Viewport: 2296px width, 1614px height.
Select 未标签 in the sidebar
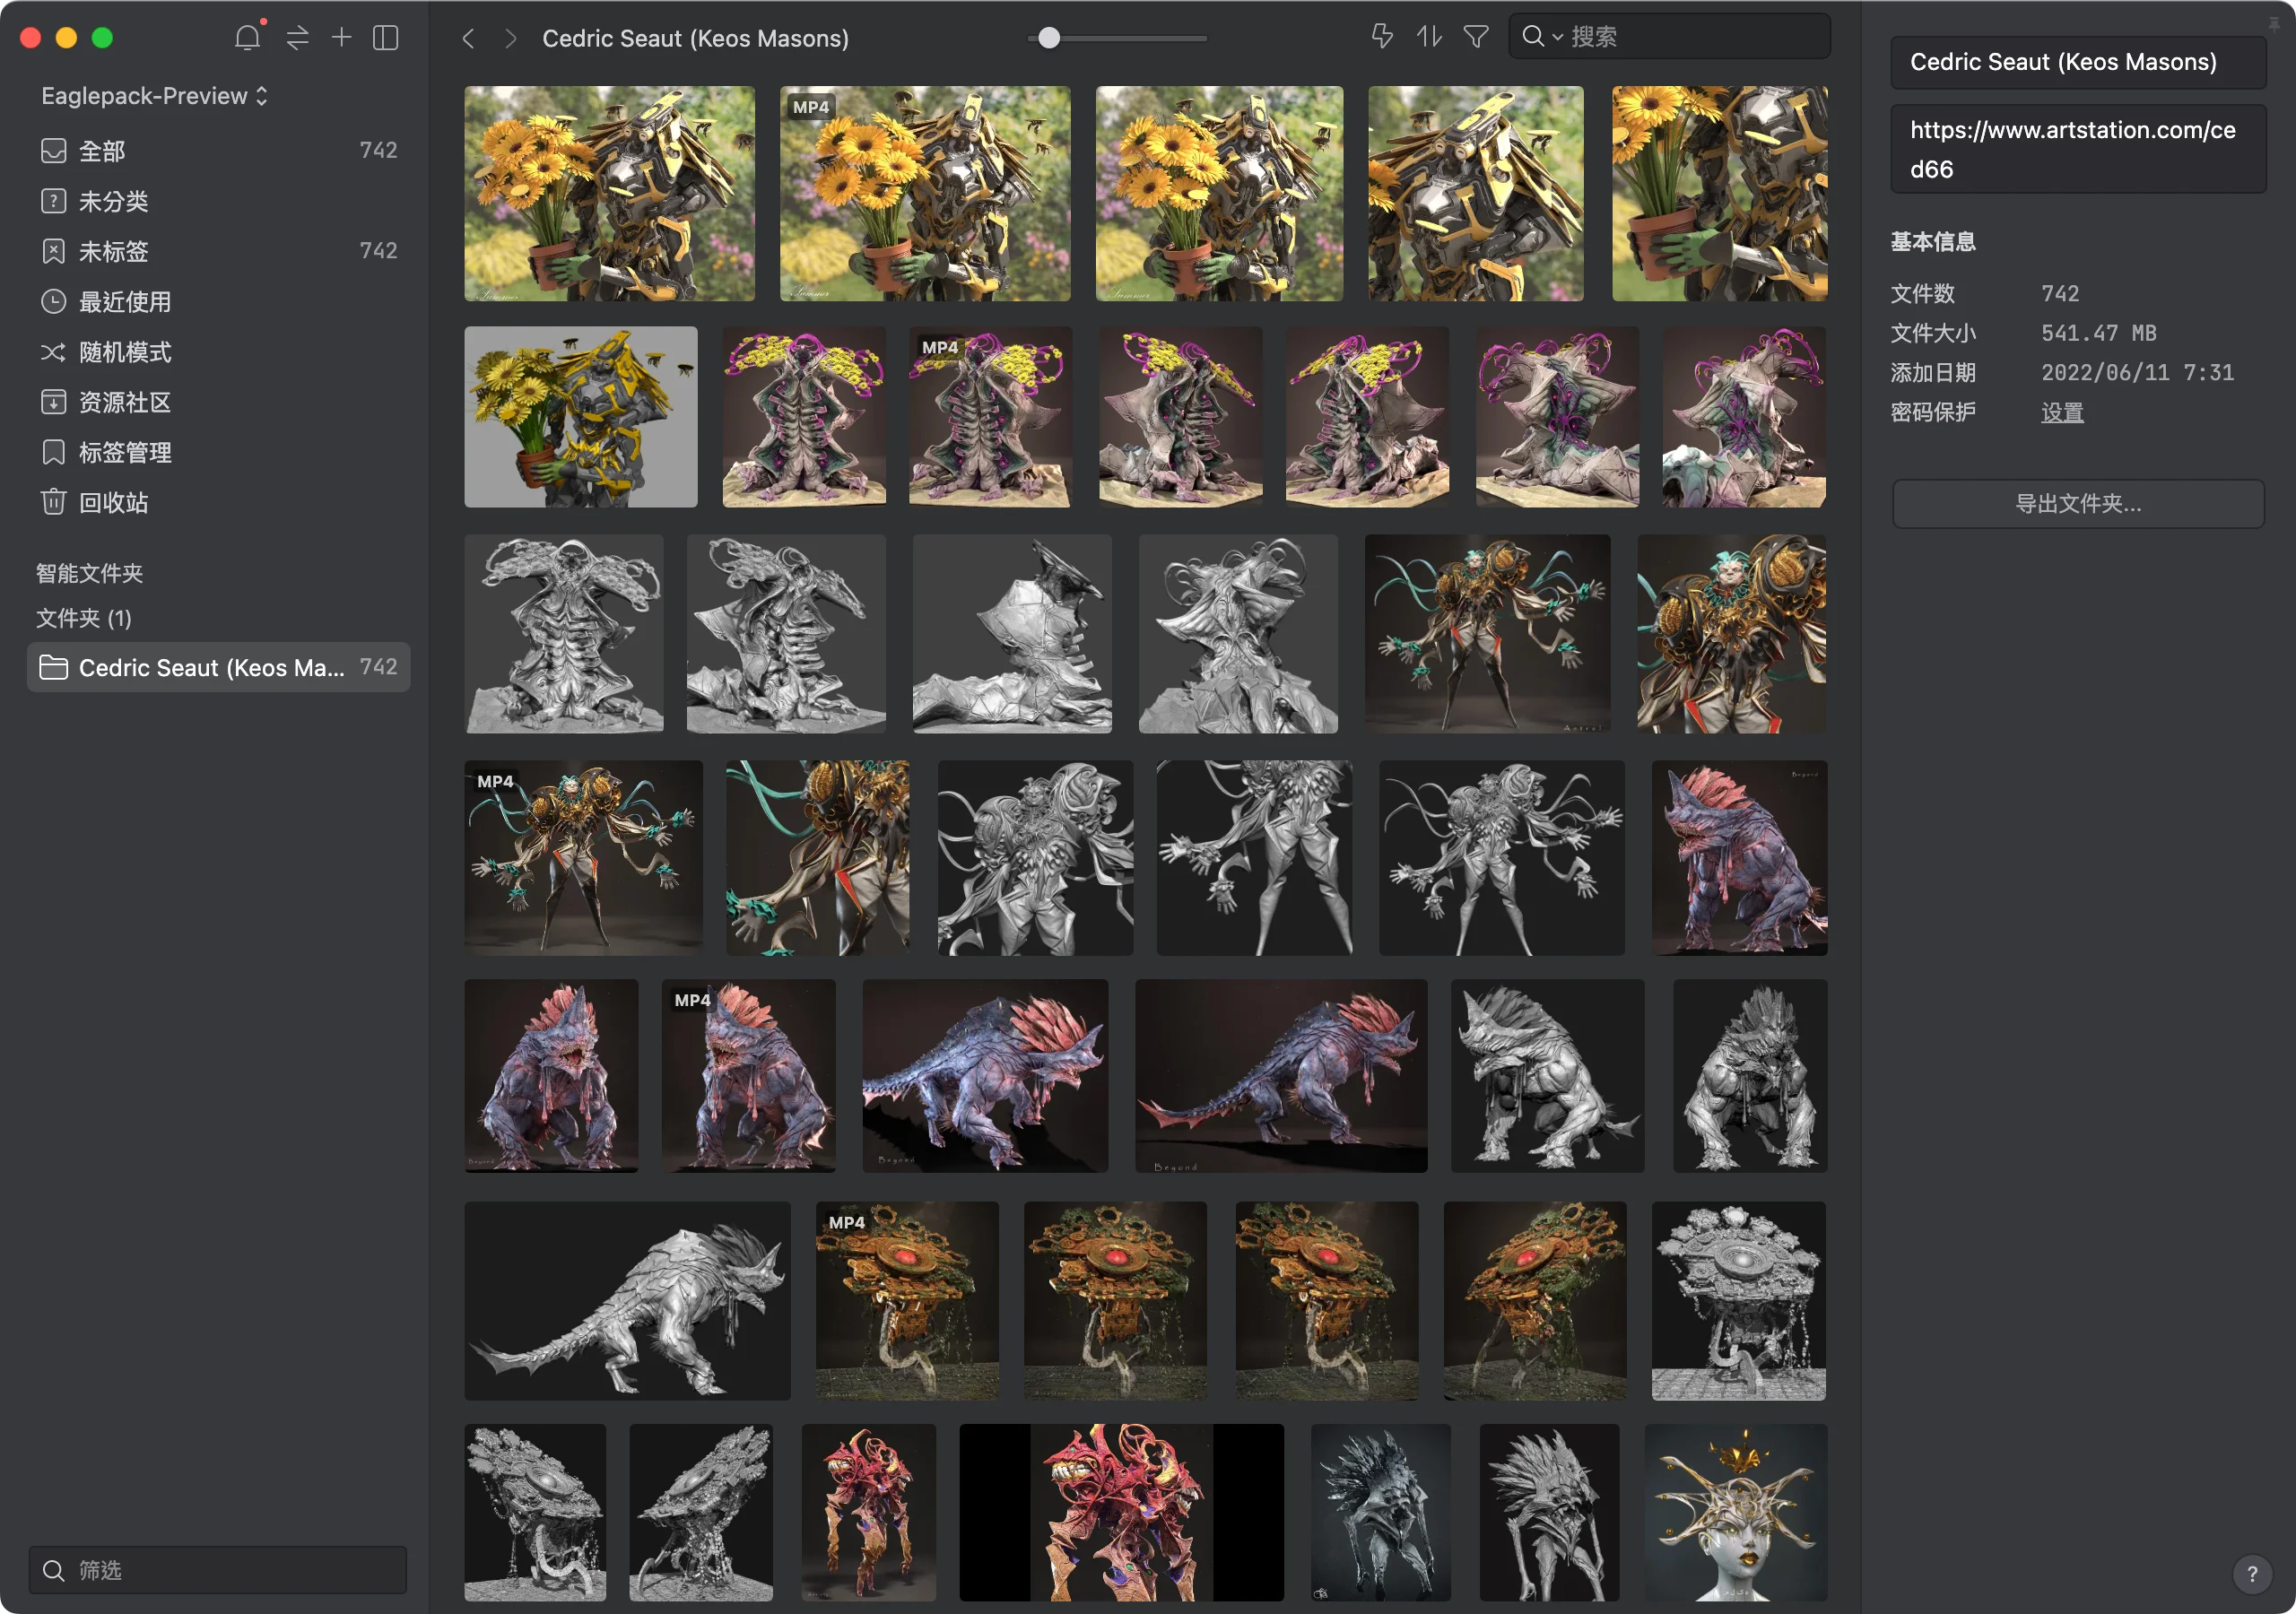click(218, 251)
